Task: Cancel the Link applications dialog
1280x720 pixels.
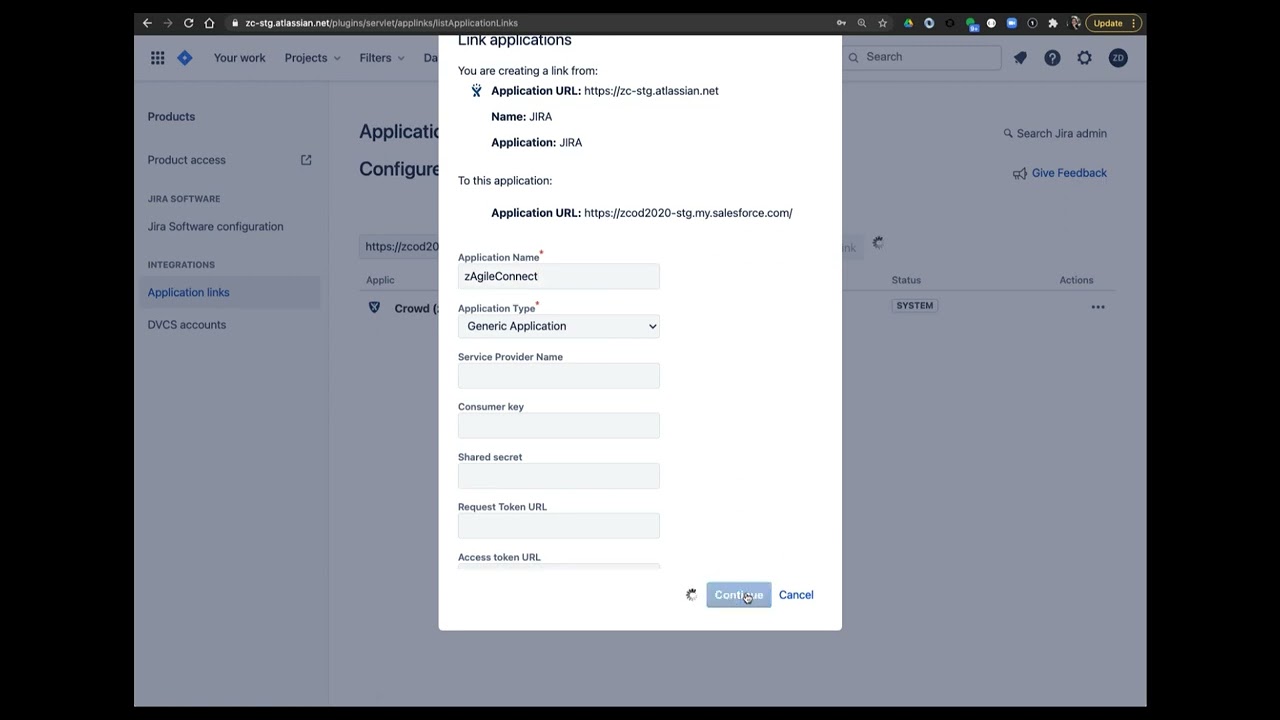Action: click(x=796, y=595)
